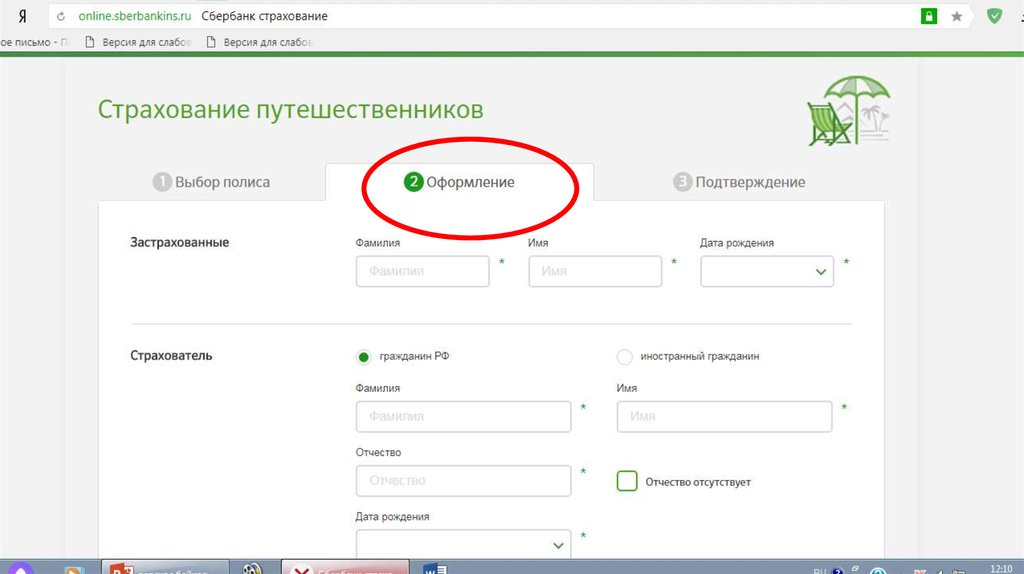The image size is (1024, 574).
Task: Expand policyholder's 'Дата рождения' dropdown
Action: pos(463,544)
